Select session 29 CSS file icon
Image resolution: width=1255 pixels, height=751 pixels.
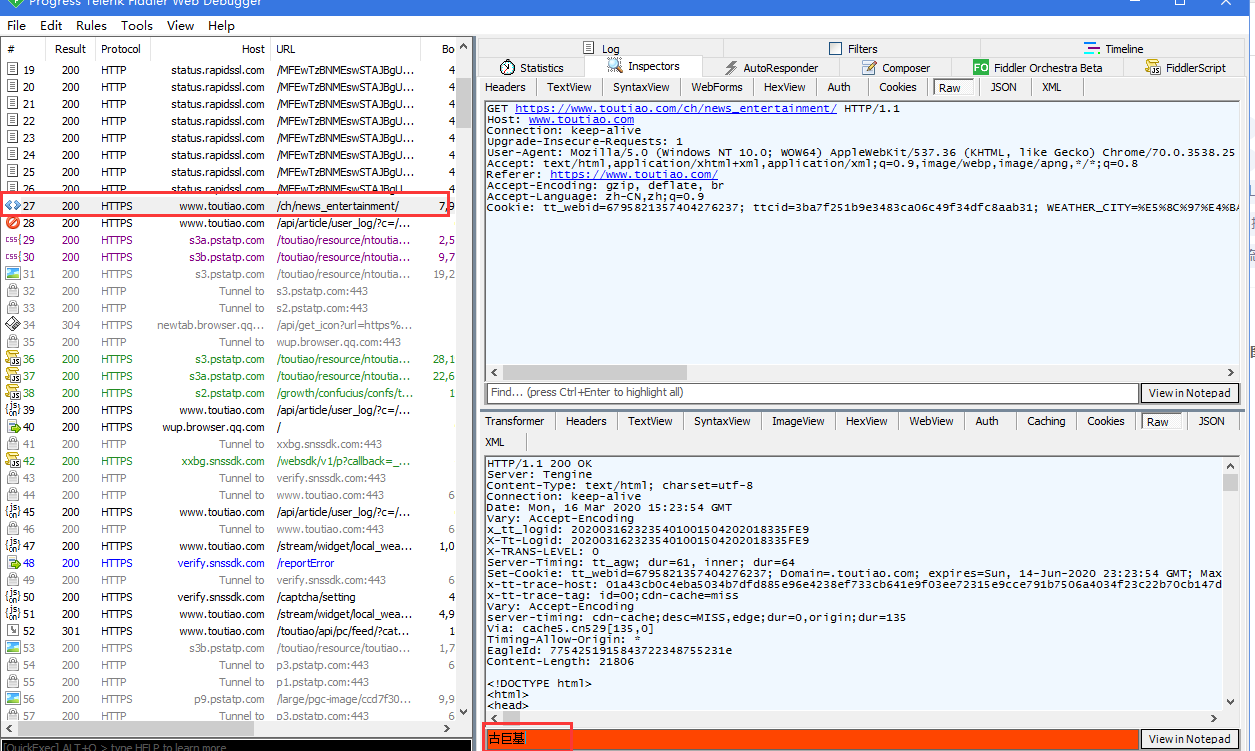[12, 240]
